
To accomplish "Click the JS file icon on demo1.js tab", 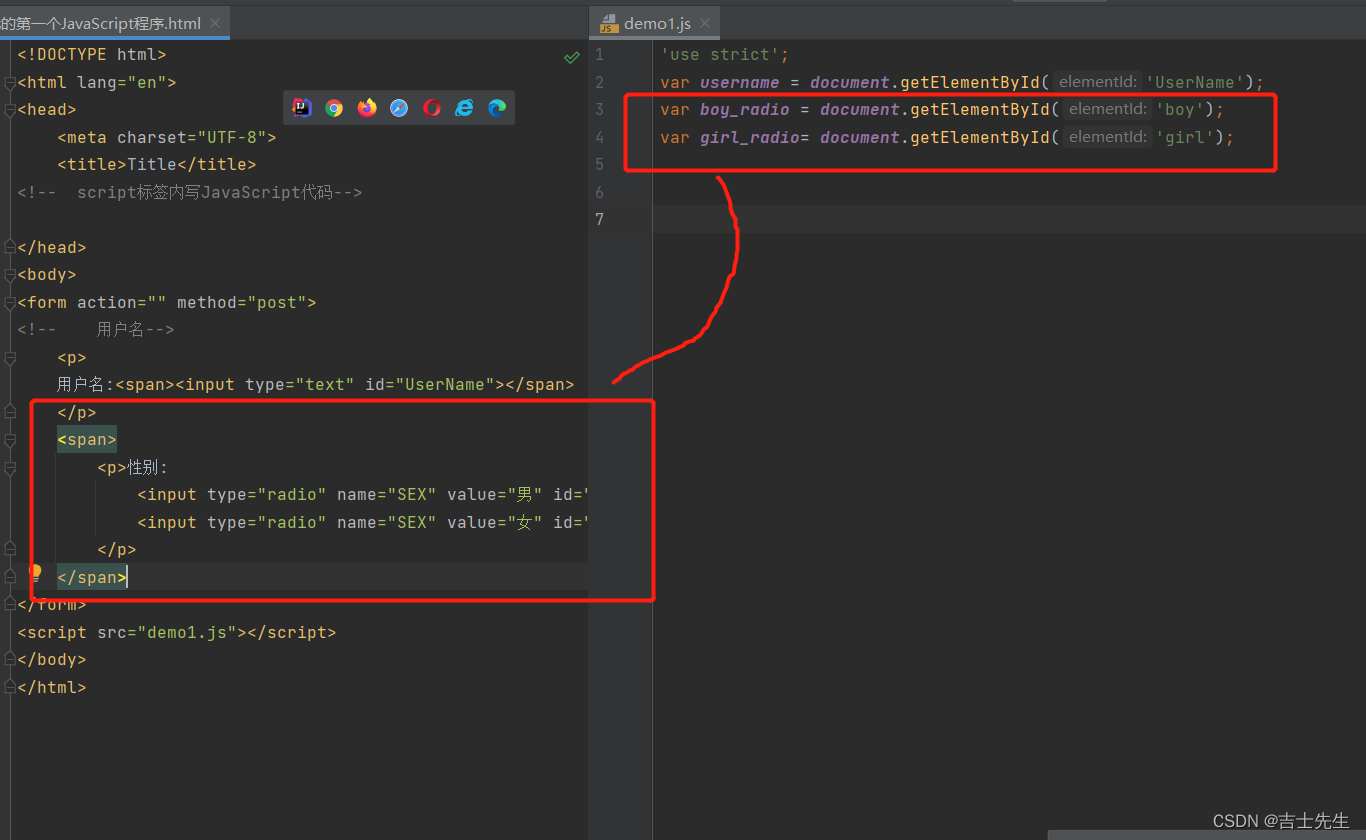I will [609, 23].
